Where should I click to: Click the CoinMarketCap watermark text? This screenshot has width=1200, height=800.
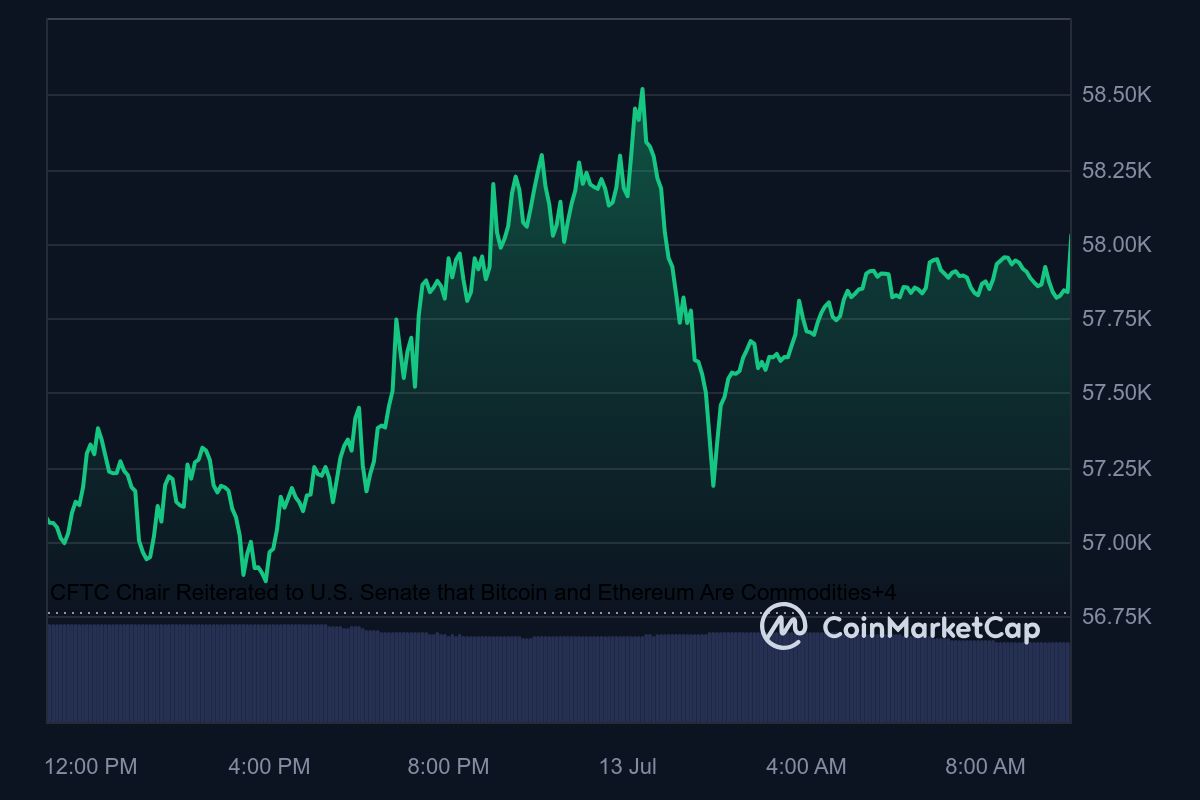coord(930,628)
